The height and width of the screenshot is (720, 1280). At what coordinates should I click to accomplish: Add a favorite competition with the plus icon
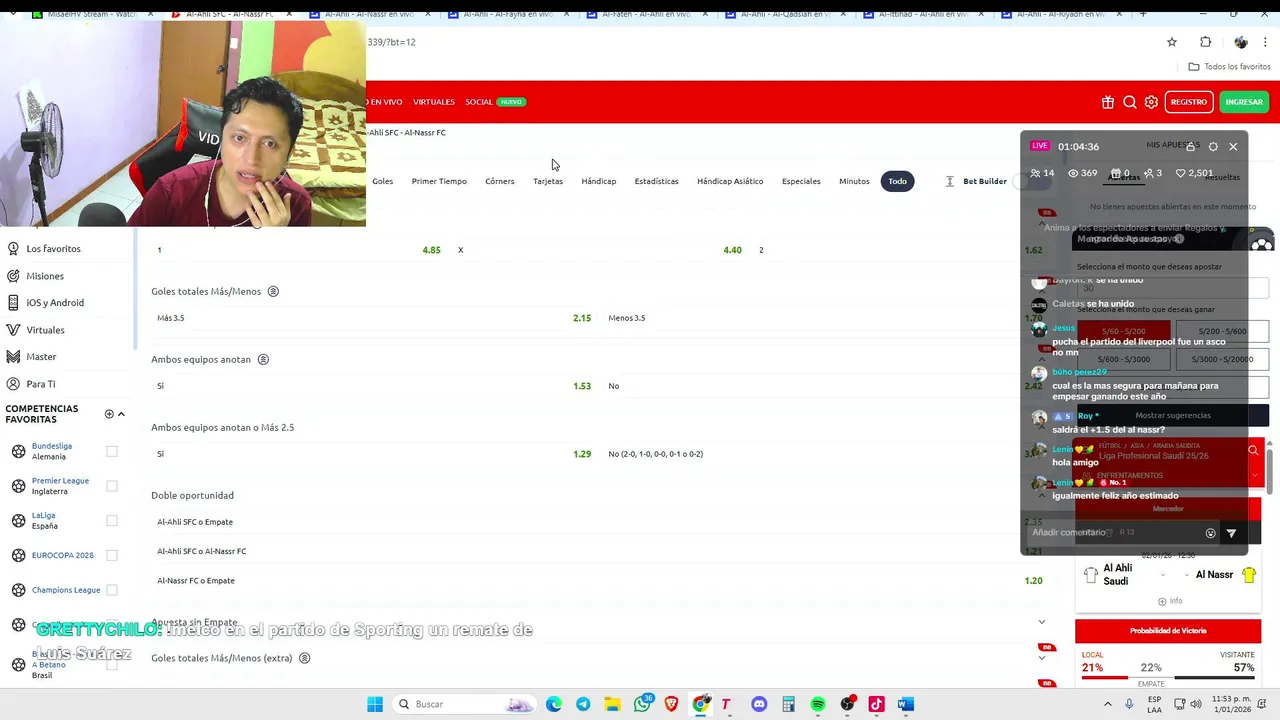click(109, 414)
